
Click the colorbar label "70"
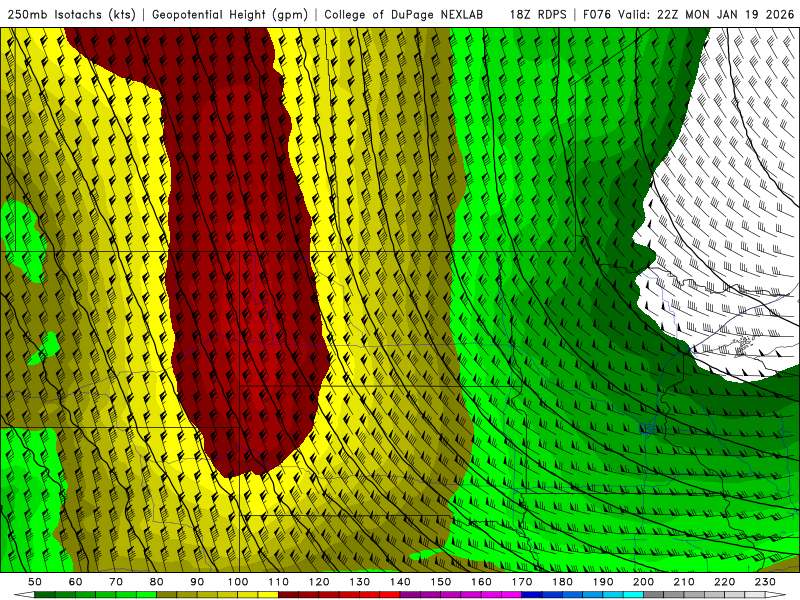pos(116,582)
